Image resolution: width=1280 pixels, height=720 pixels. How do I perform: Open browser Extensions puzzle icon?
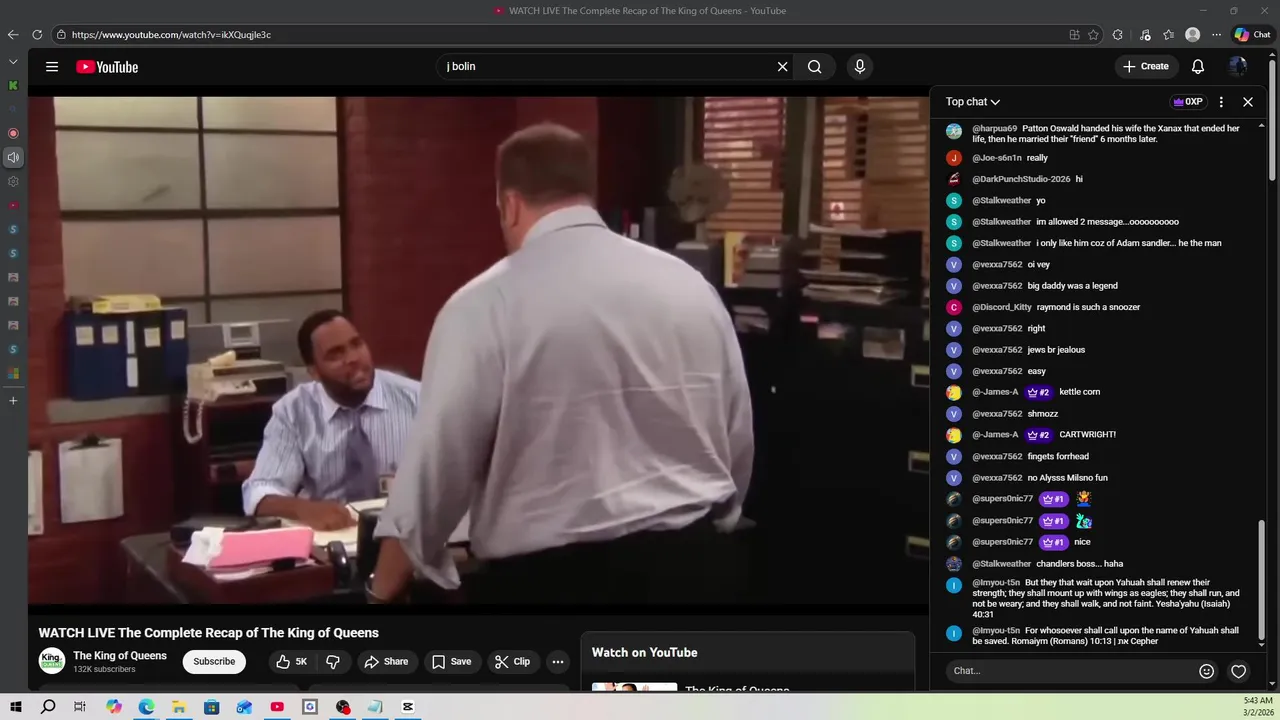(1118, 34)
